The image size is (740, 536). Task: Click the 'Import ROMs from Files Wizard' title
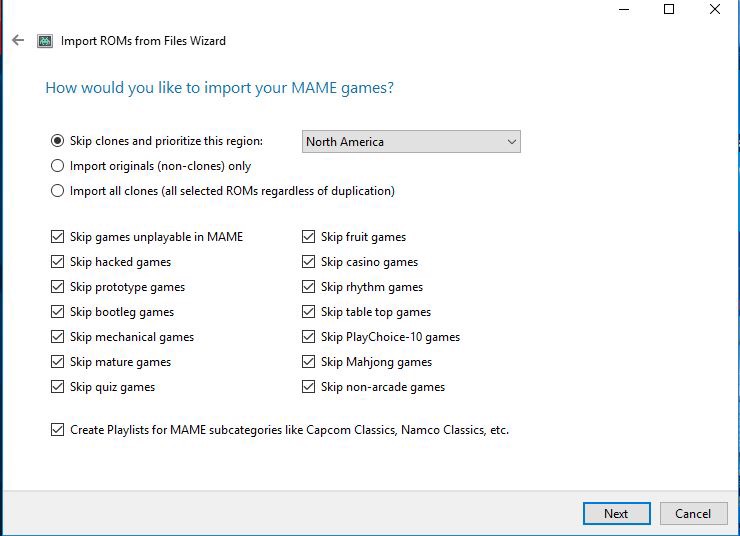click(143, 41)
